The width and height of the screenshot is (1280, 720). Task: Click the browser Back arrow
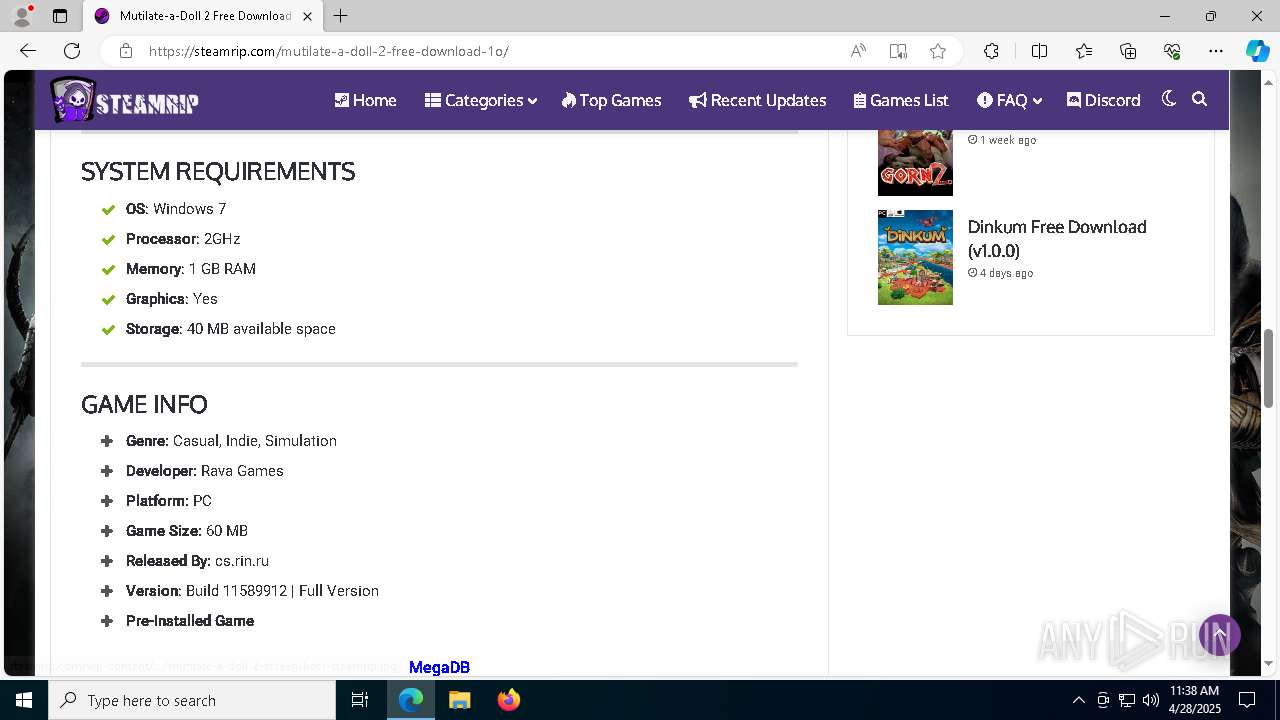click(x=28, y=51)
